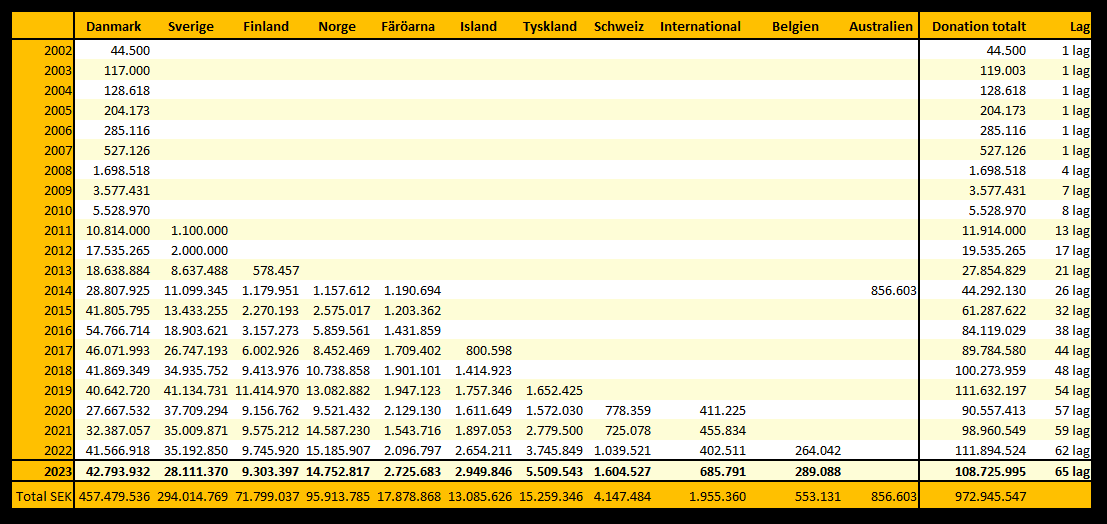Click Danmark 2016 value 54.766.714

pos(119,330)
